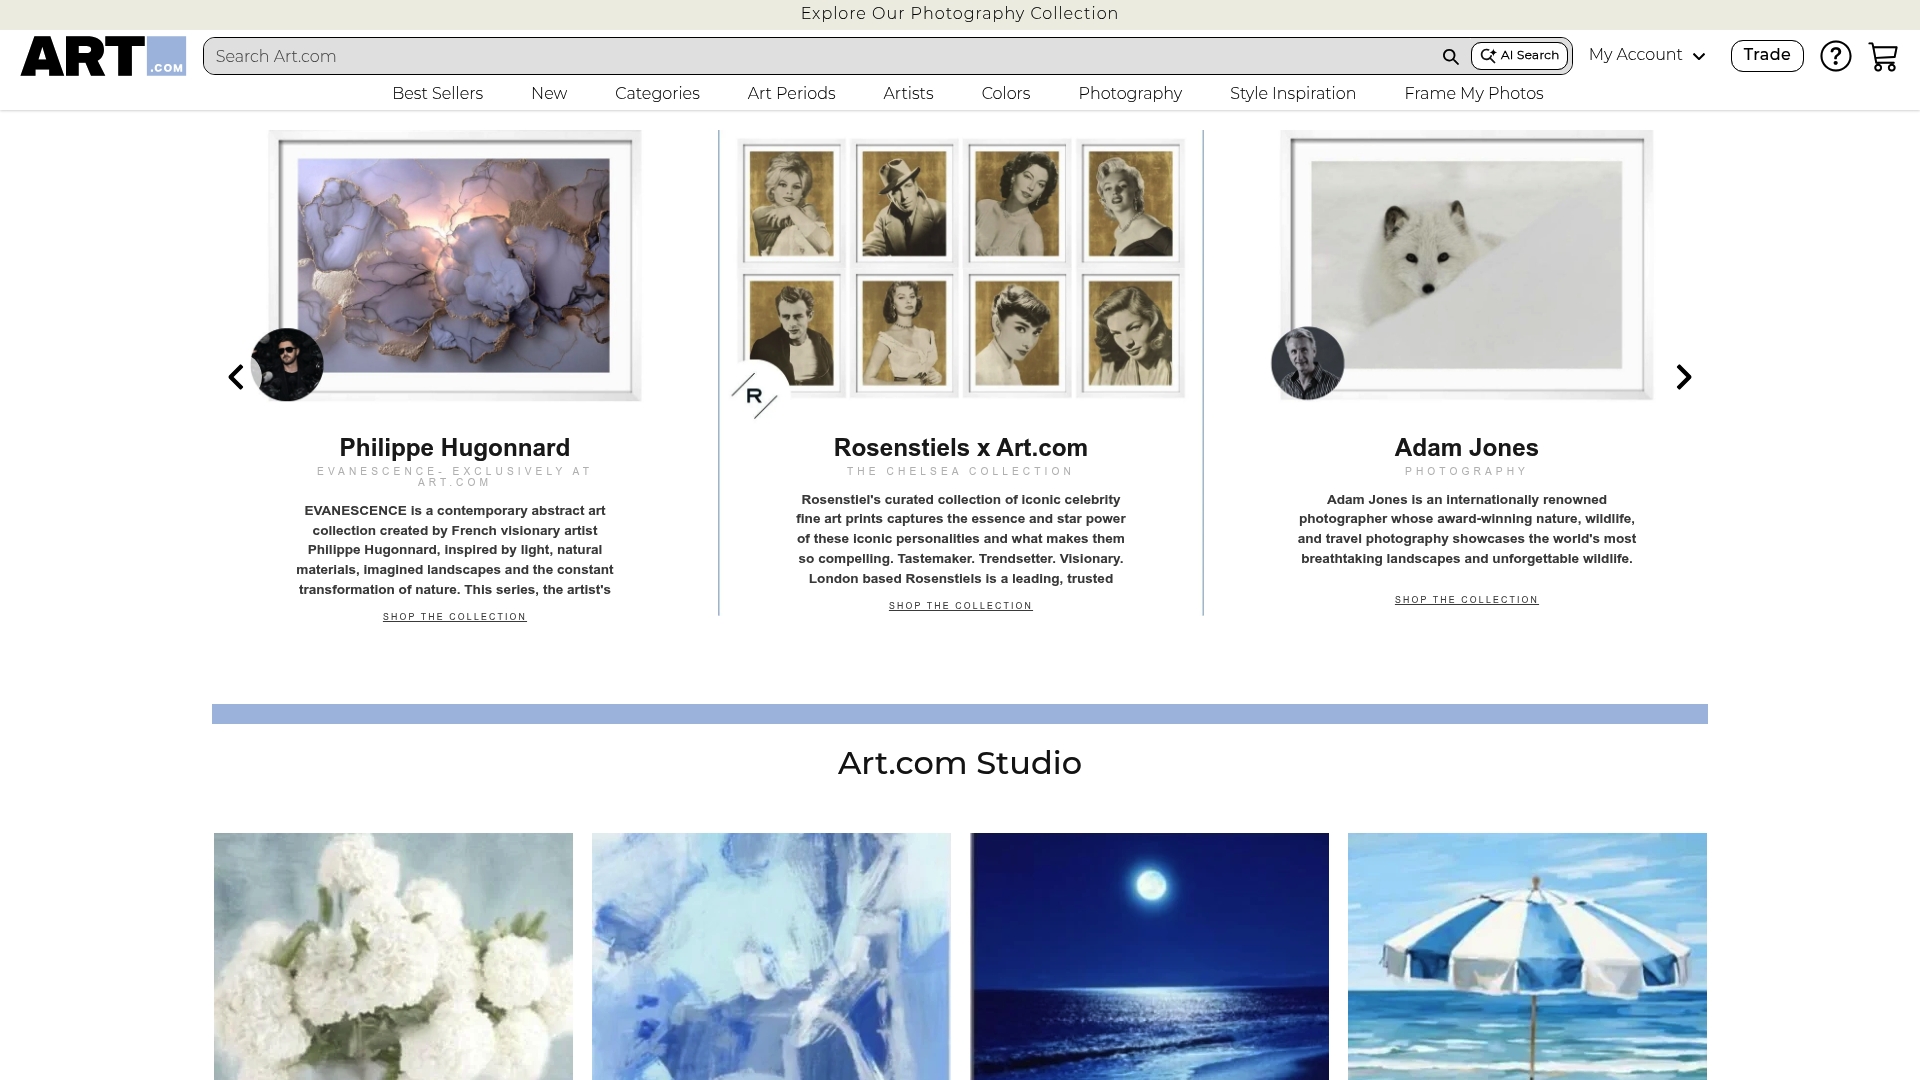1920x1080 pixels.
Task: Click the Rosenstiels R logo badge
Action: 755,395
